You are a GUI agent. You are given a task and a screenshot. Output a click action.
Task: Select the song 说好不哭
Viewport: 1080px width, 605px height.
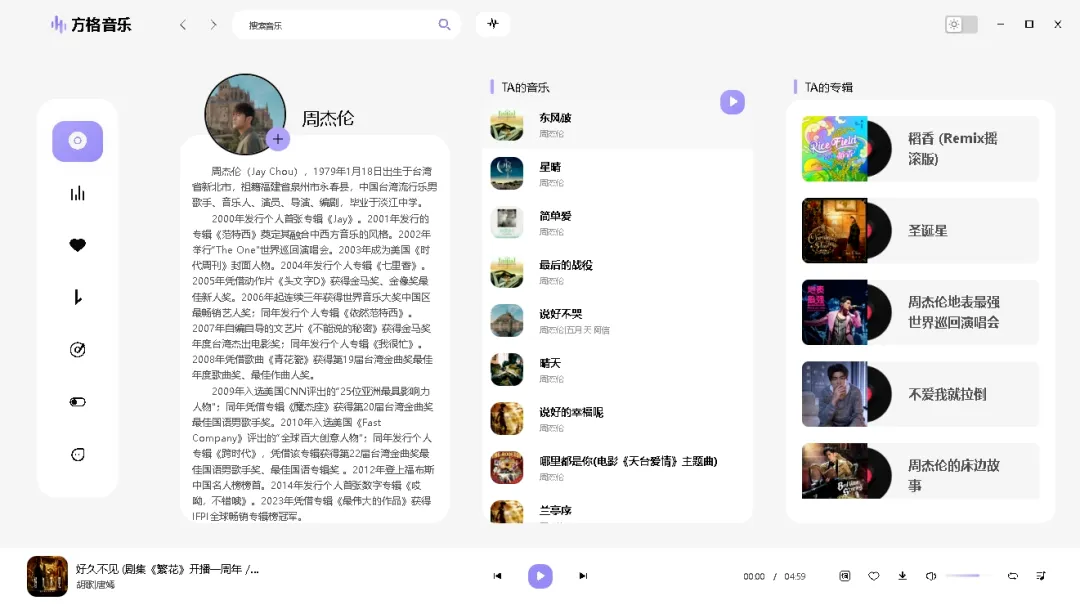tap(617, 320)
